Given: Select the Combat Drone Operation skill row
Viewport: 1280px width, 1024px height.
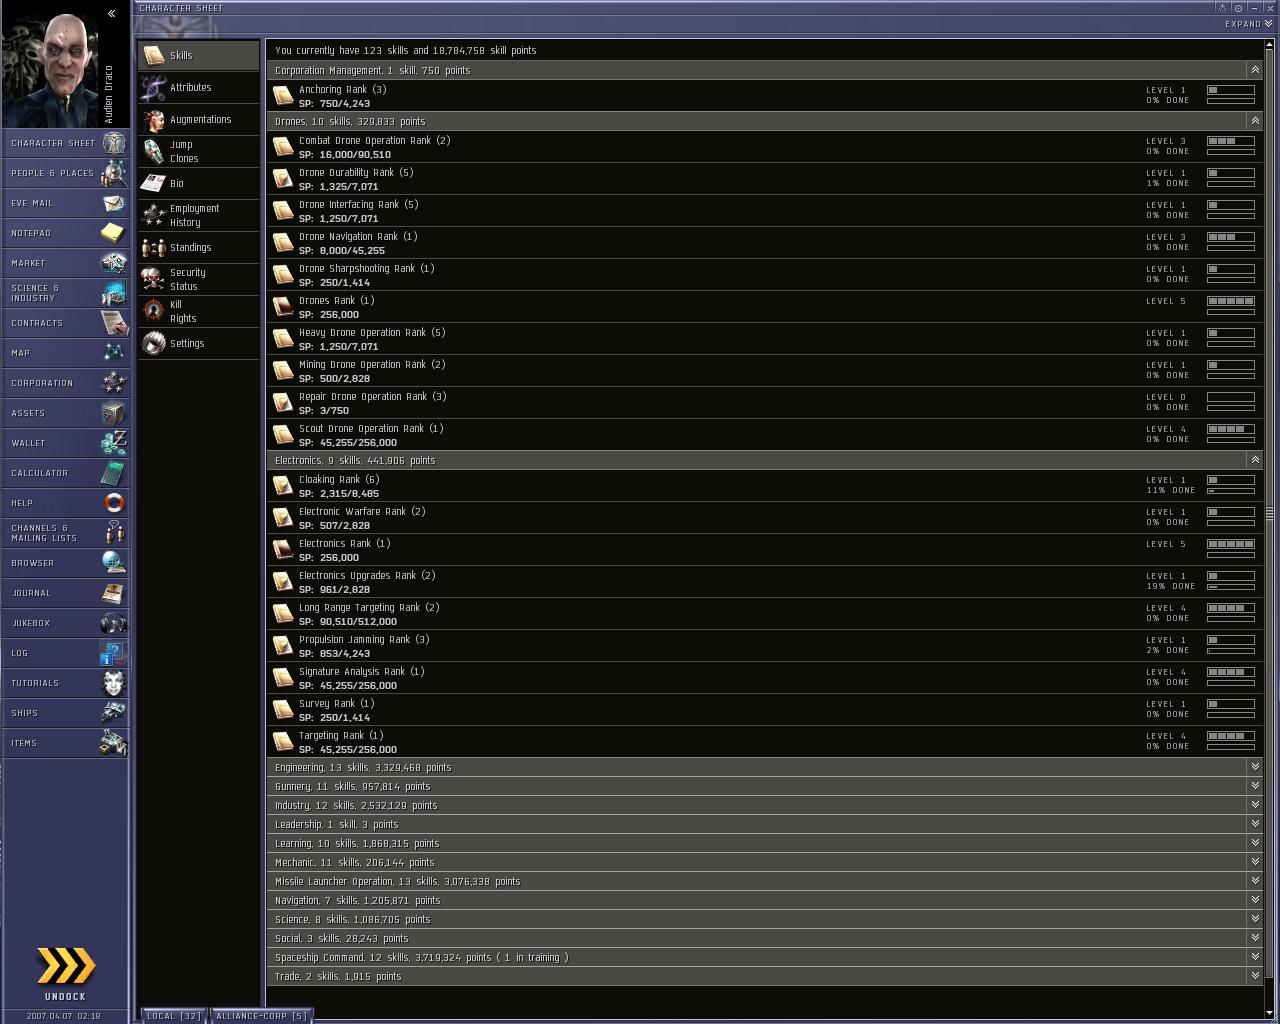Looking at the screenshot, I should click(765, 147).
